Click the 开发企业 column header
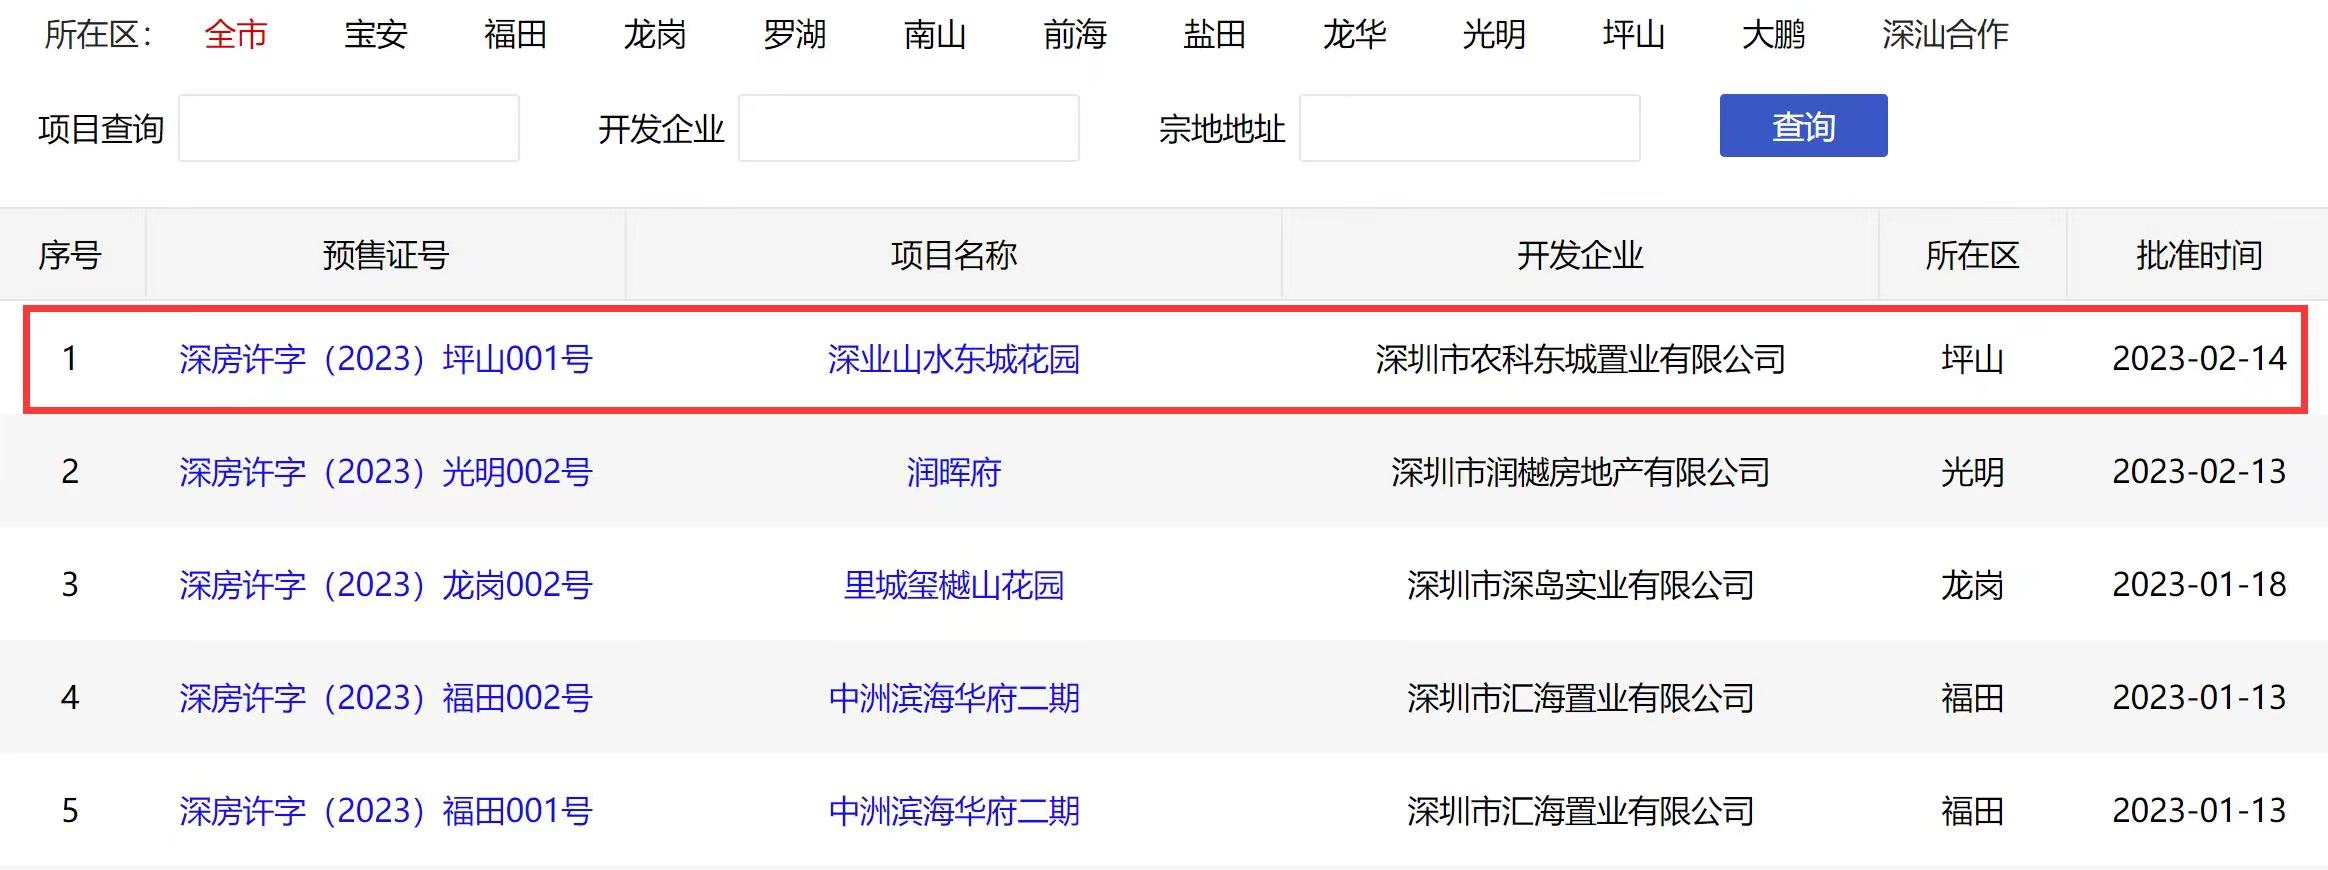 point(1581,256)
